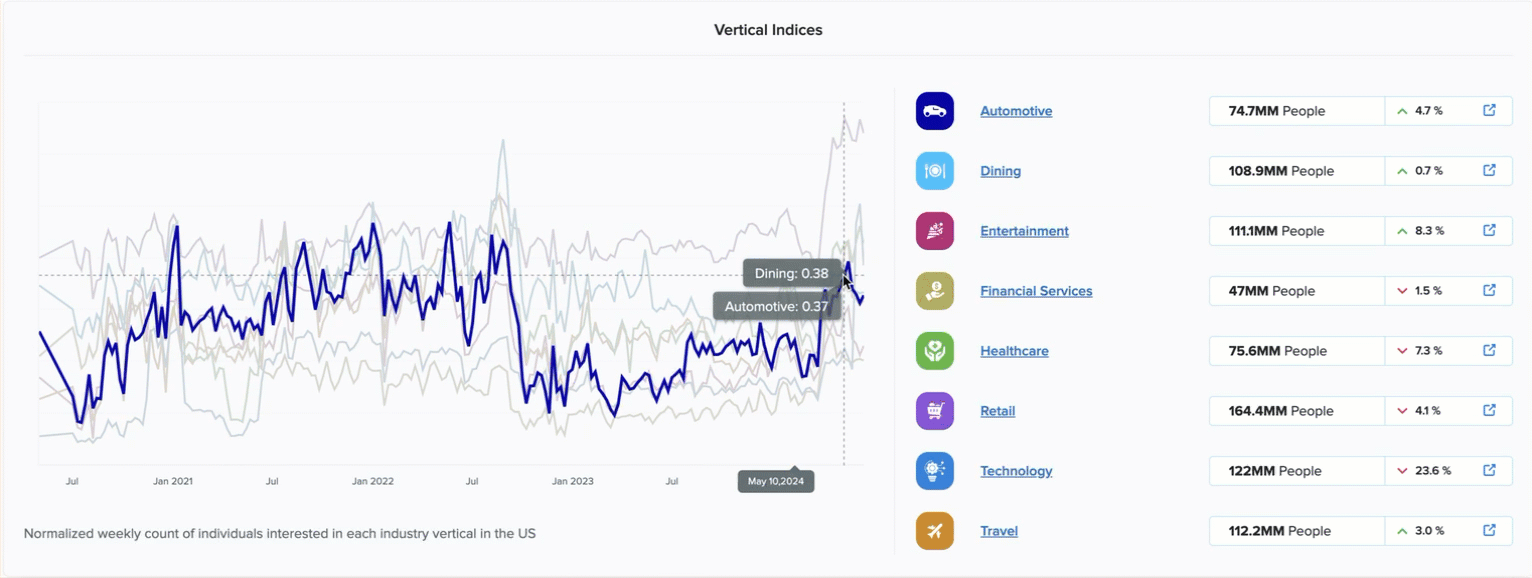Image resolution: width=1532 pixels, height=578 pixels.
Task: Click the Financial Services coin icon
Action: (x=935, y=291)
